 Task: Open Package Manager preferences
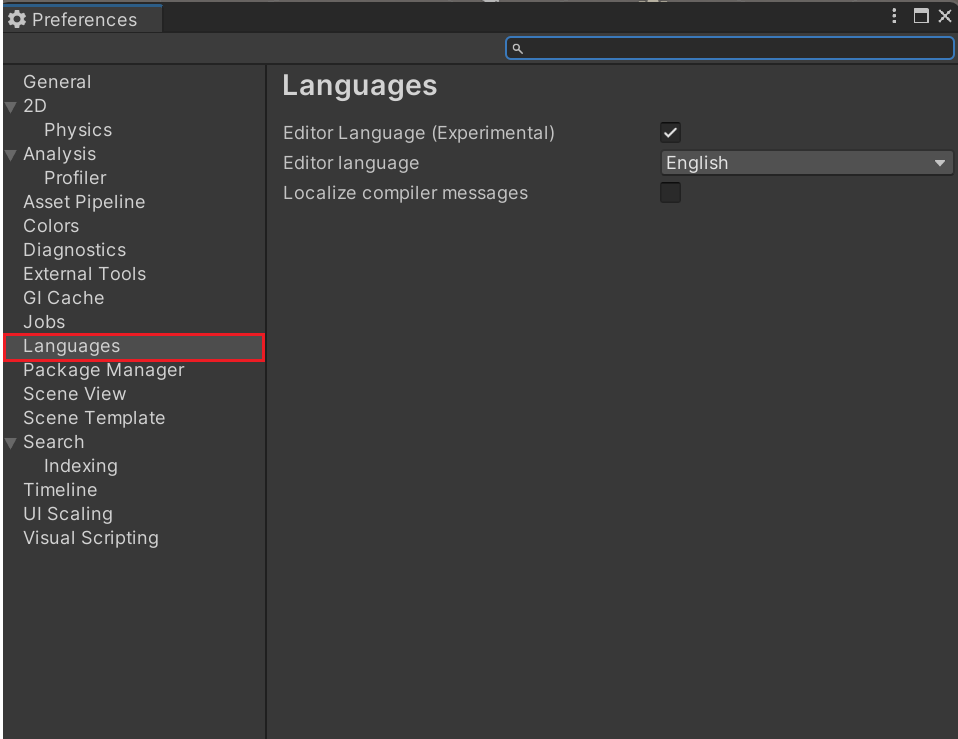click(104, 370)
